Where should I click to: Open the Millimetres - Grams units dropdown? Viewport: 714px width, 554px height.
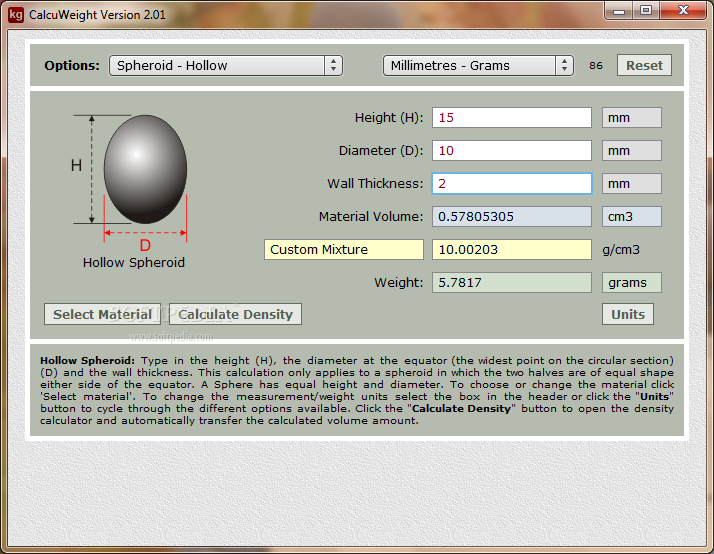[x=478, y=66]
